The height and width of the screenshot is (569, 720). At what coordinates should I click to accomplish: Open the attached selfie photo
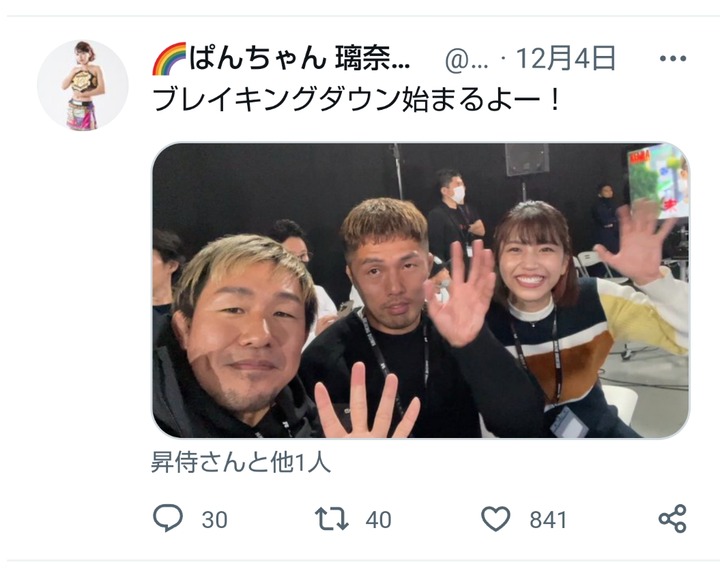(421, 290)
